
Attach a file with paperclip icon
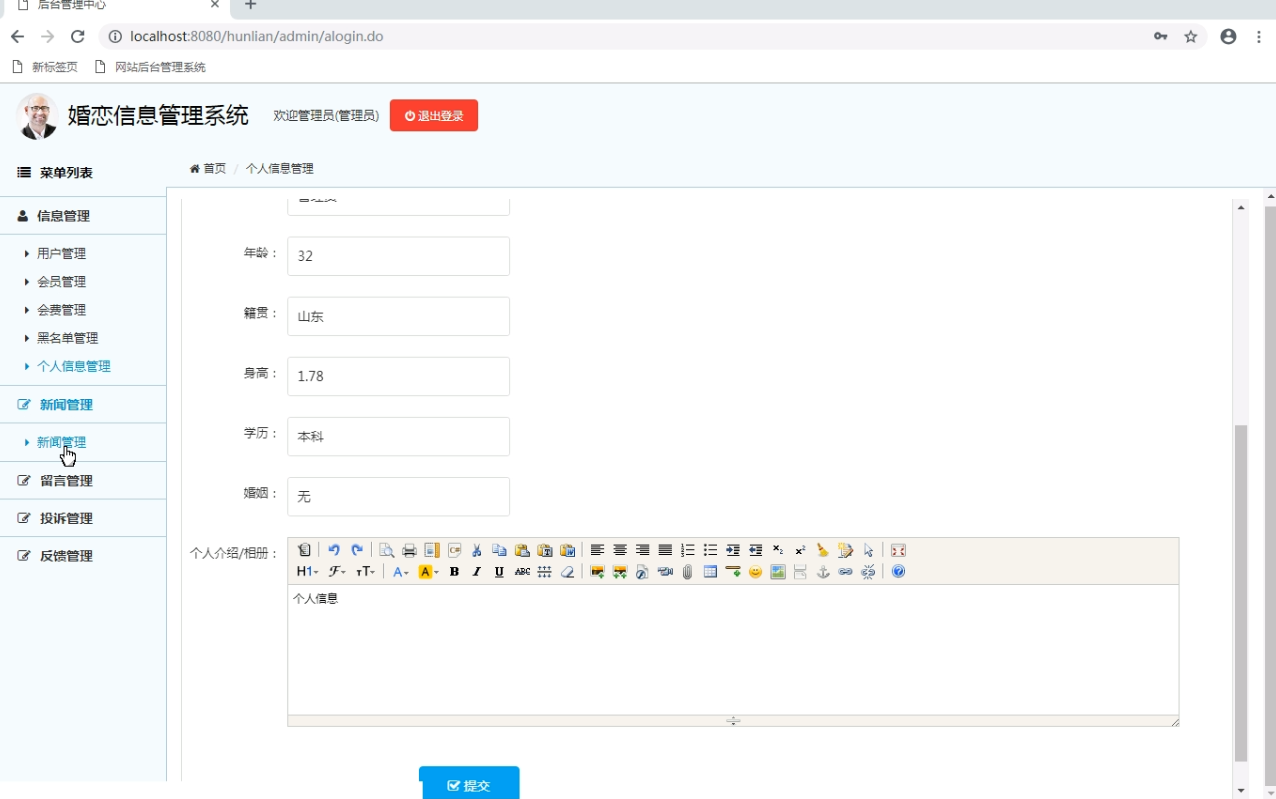[x=688, y=572]
